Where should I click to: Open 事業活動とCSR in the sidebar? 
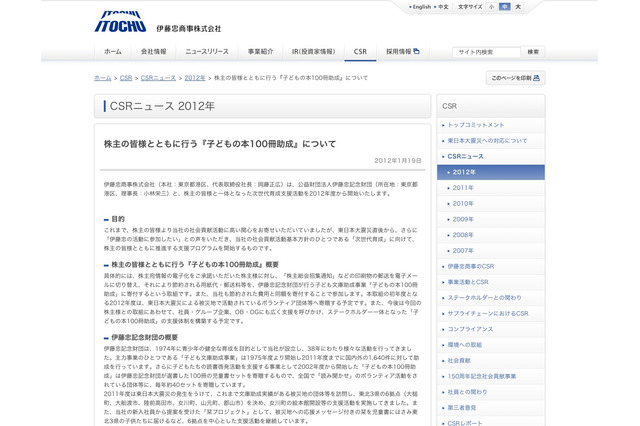(491, 282)
